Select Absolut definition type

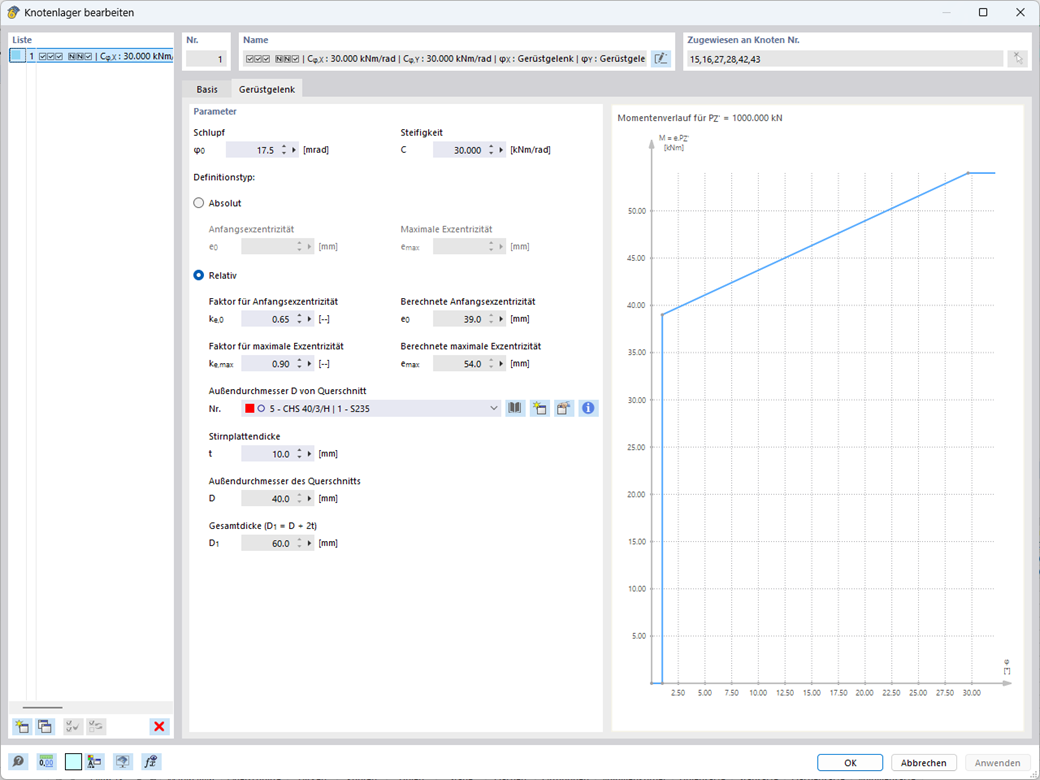point(198,203)
